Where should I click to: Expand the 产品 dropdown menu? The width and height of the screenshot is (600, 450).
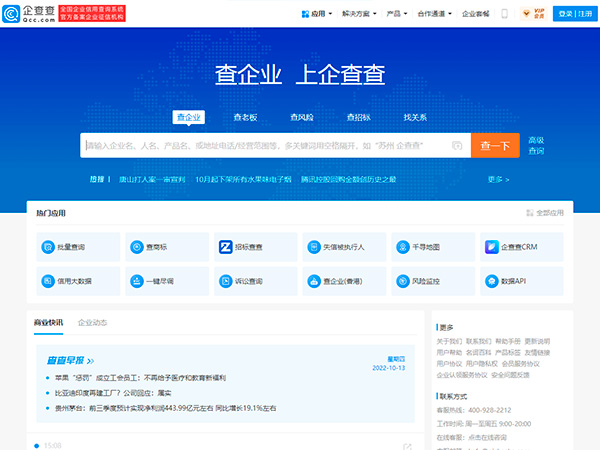point(396,14)
